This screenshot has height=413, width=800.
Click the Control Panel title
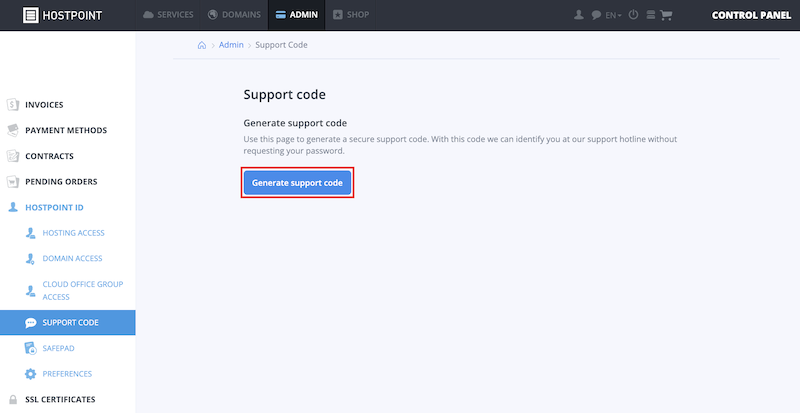pos(752,15)
